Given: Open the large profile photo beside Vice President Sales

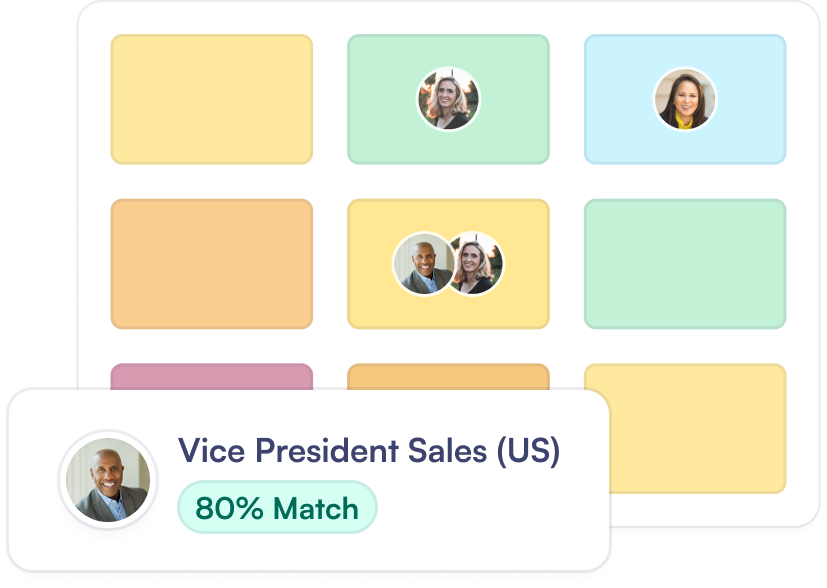Looking at the screenshot, I should pos(108,480).
